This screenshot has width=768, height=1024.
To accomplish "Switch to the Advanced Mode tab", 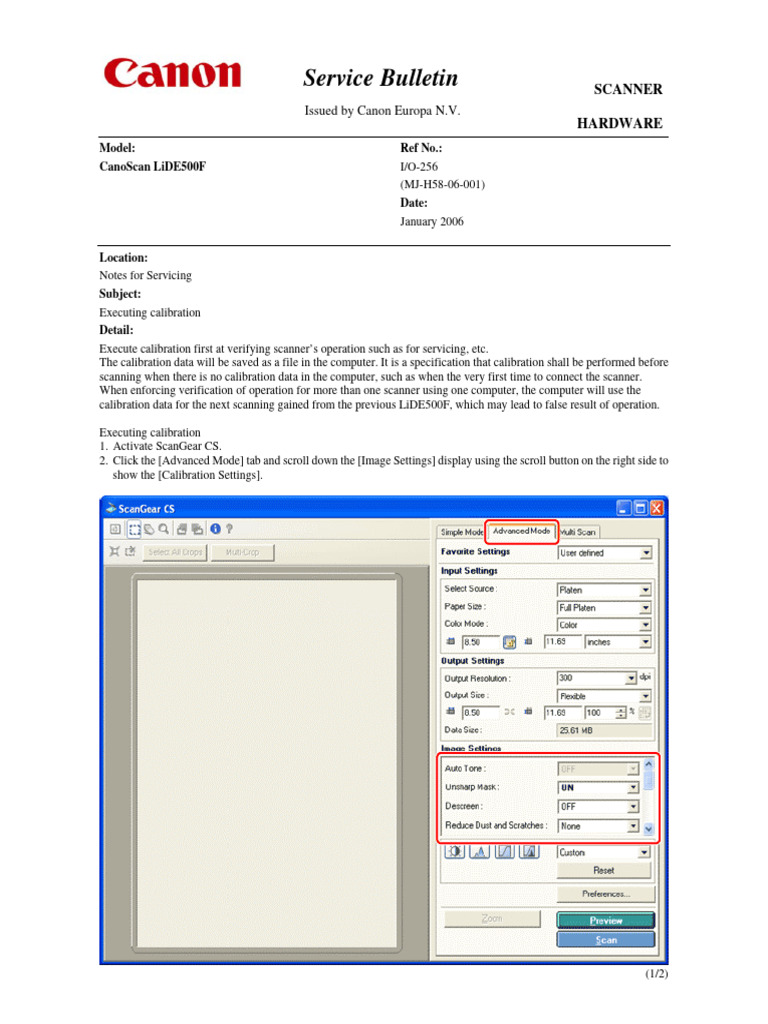I will tap(521, 531).
